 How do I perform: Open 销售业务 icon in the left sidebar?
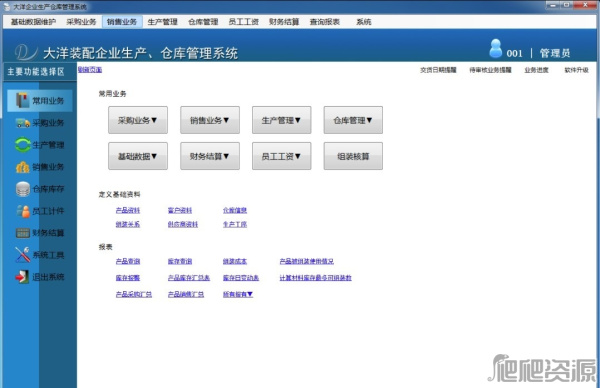tap(23, 167)
